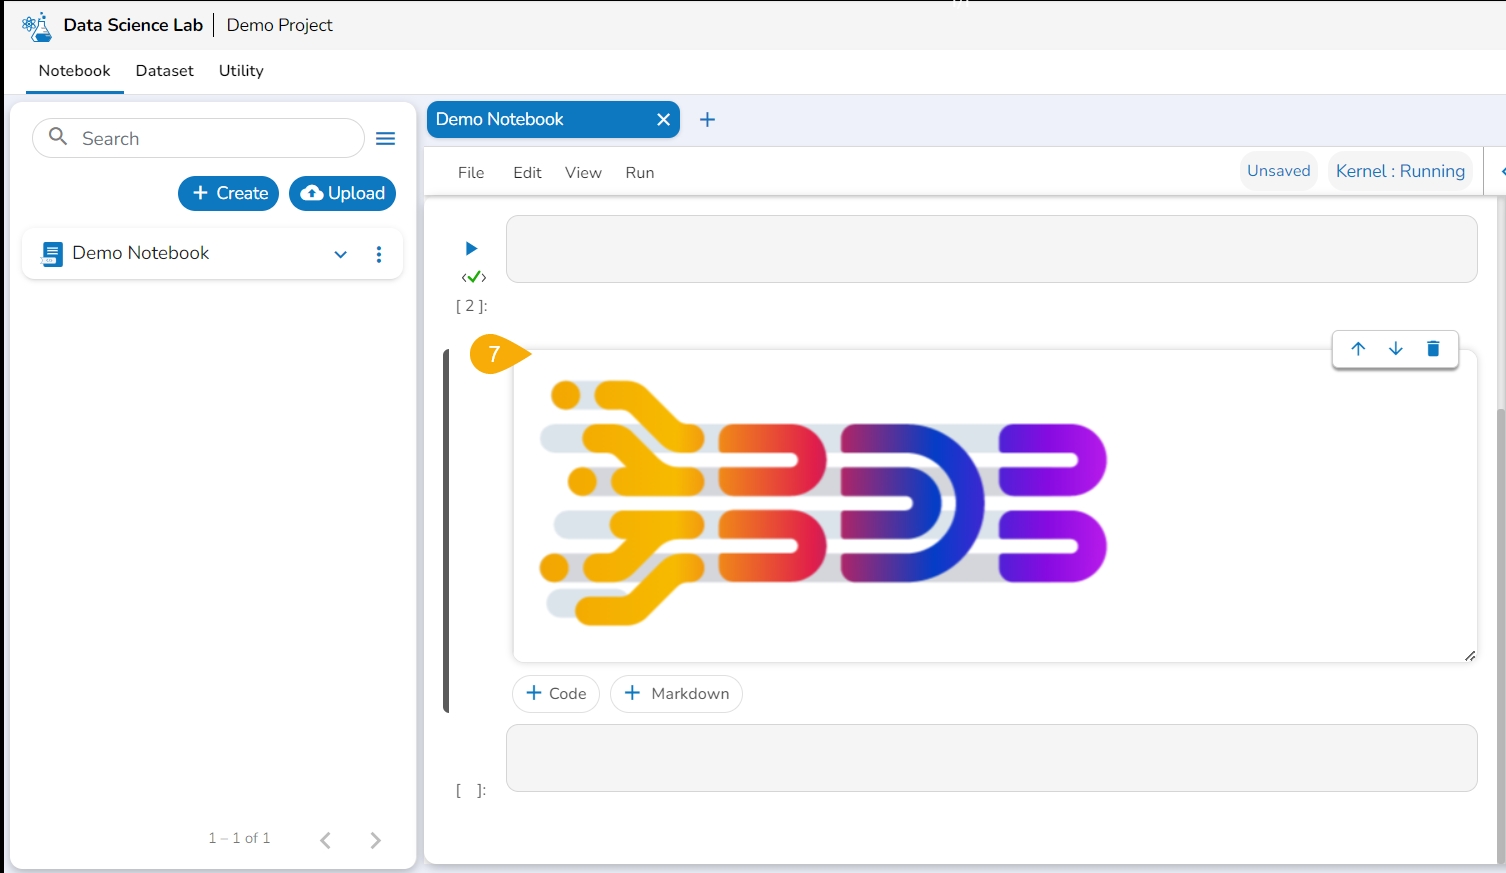
Task: Click the Create button
Action: (x=229, y=193)
